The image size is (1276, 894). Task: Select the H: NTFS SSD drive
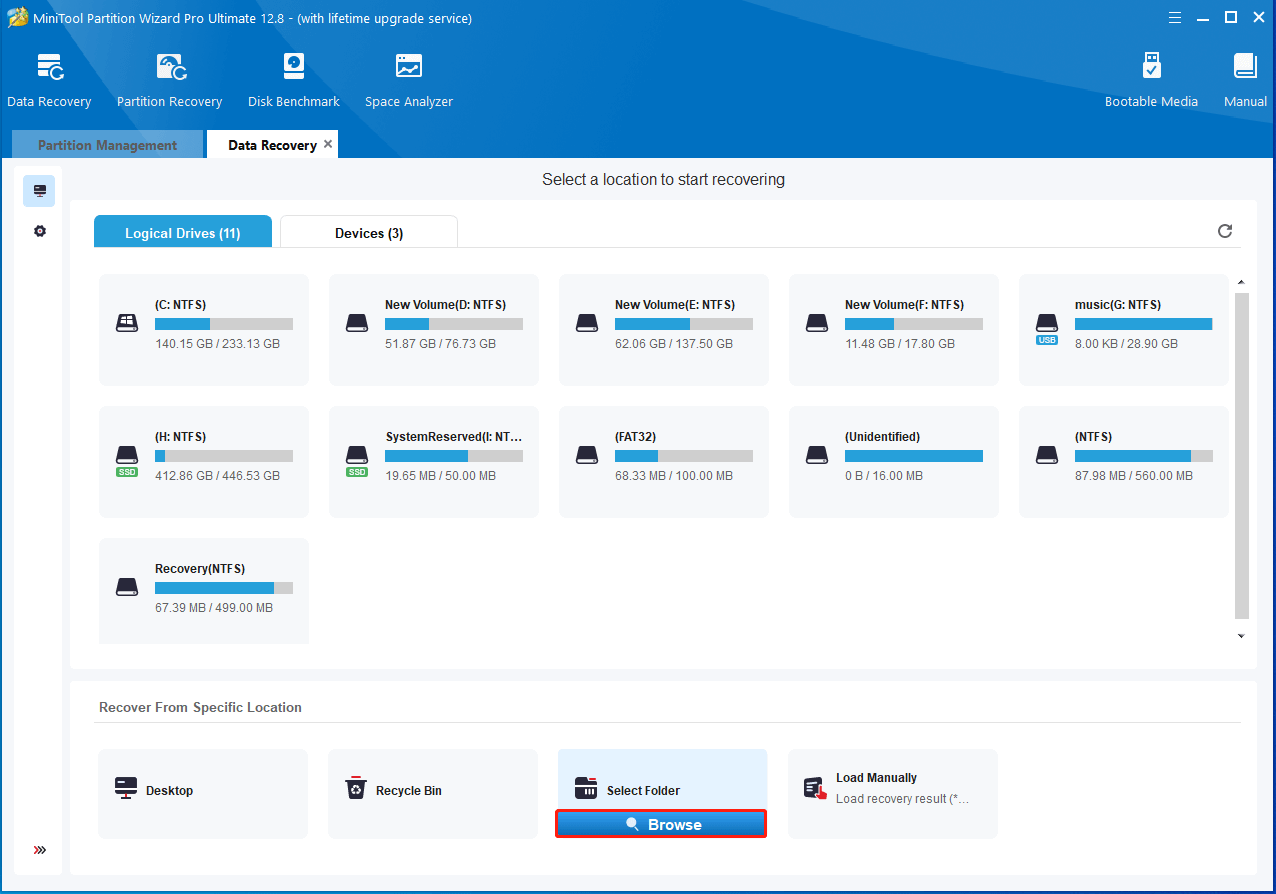[204, 462]
